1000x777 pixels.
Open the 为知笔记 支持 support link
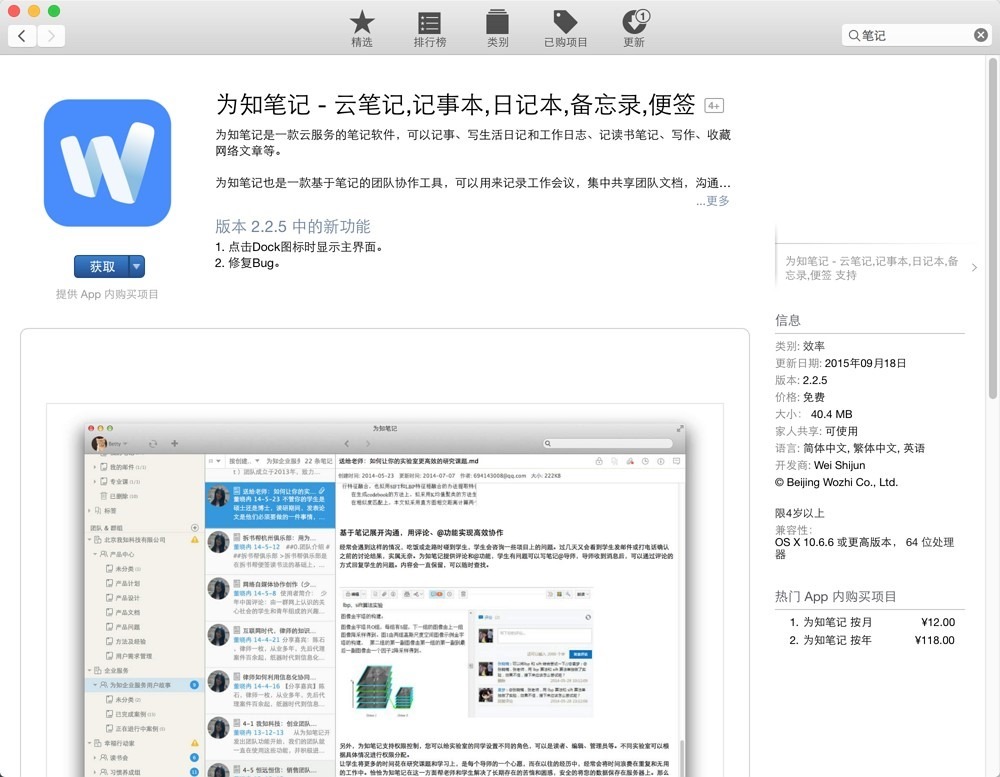[x=871, y=268]
